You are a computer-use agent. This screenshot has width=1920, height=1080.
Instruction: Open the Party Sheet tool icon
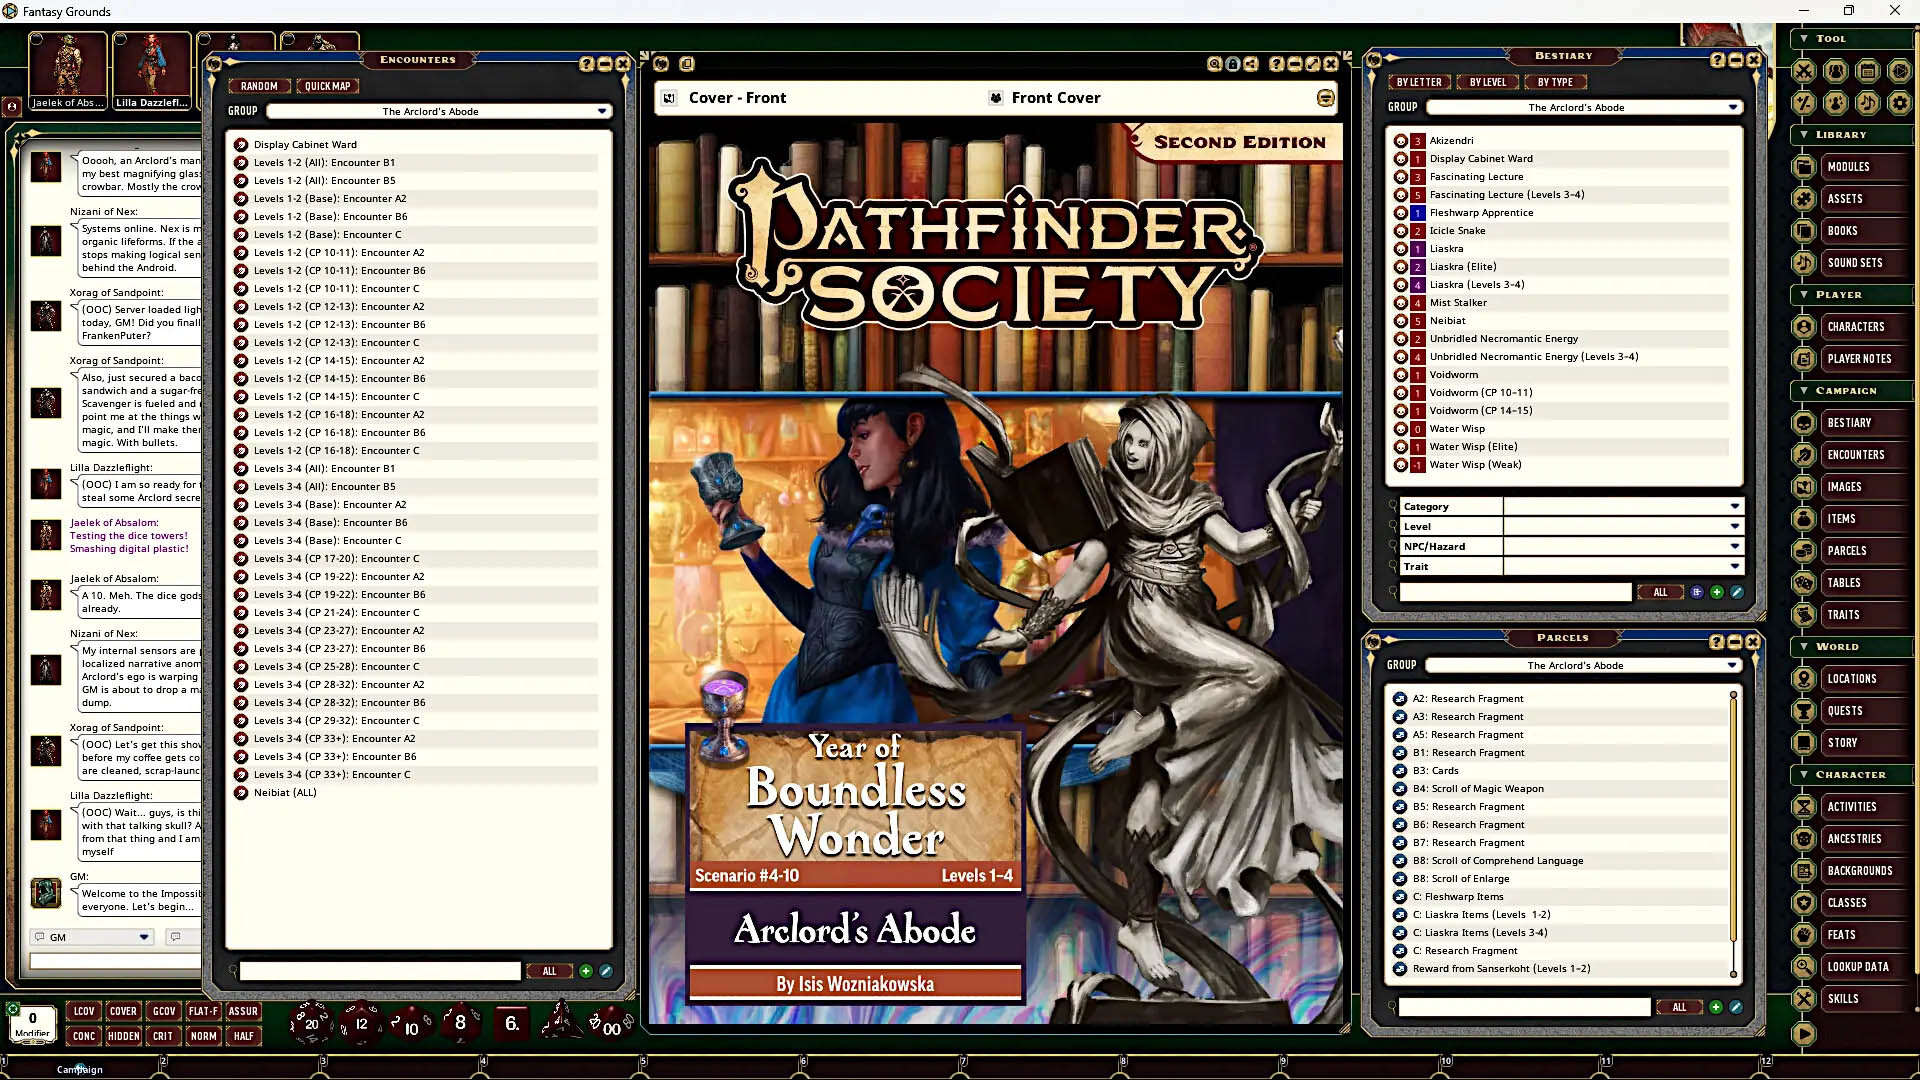(1836, 71)
